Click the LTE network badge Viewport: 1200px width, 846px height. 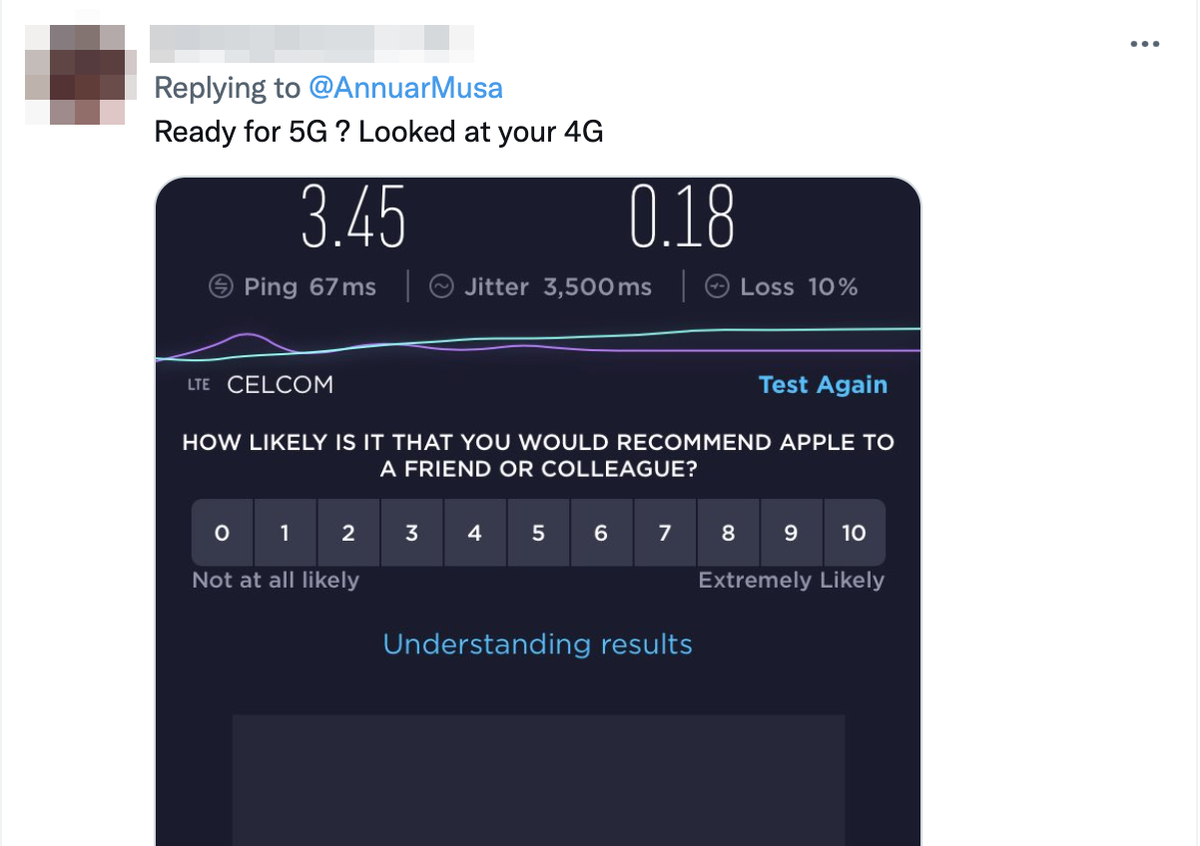pos(199,385)
